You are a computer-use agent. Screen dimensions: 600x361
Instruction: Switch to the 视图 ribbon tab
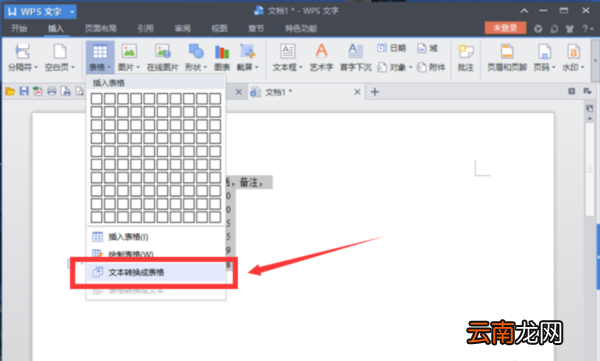pos(219,28)
